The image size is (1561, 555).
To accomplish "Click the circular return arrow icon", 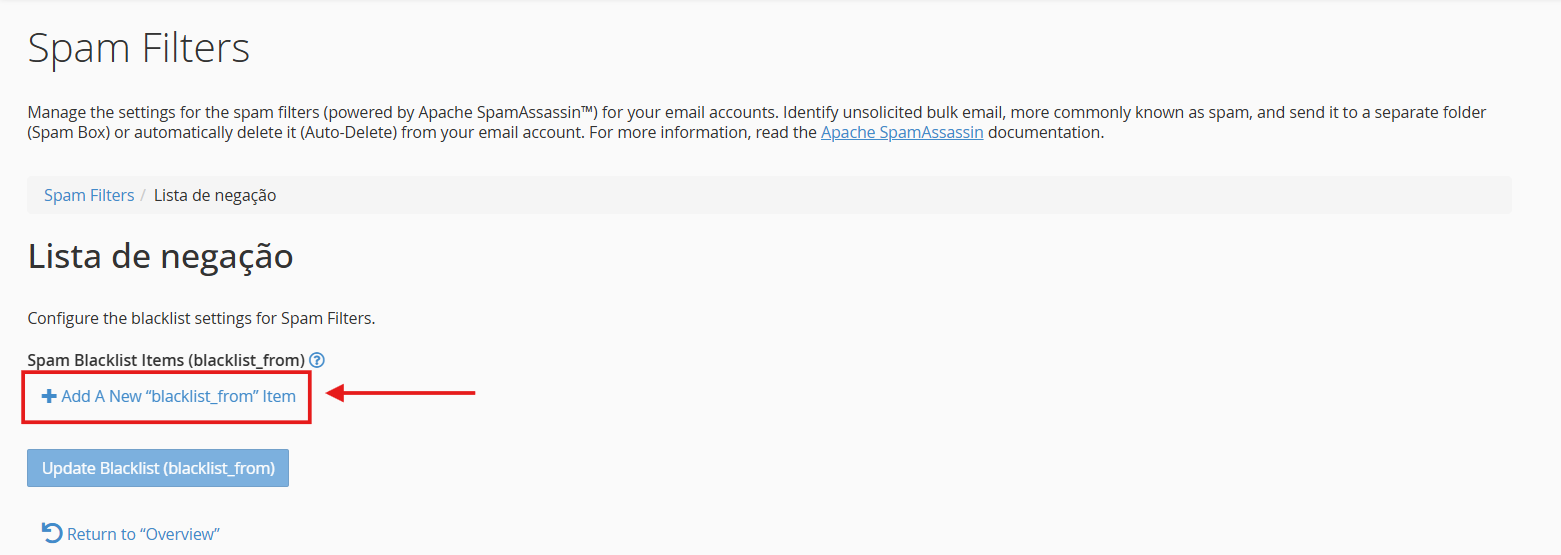I will 52,533.
